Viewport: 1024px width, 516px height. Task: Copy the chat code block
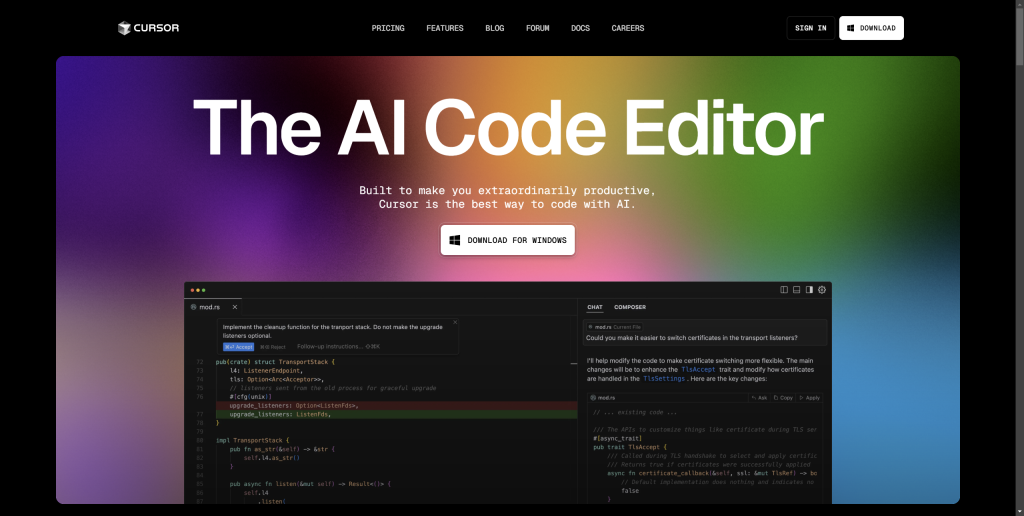click(783, 397)
